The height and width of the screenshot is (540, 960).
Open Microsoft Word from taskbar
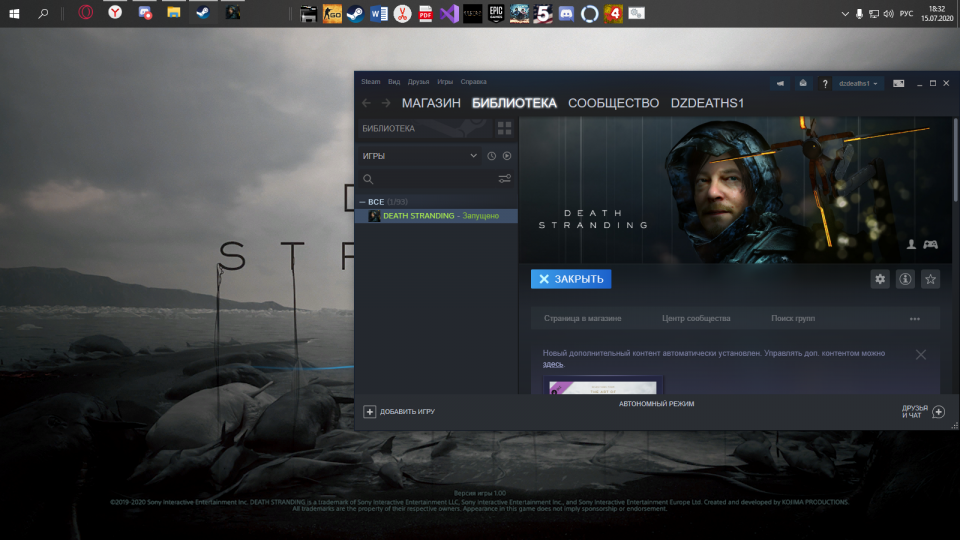click(x=378, y=13)
